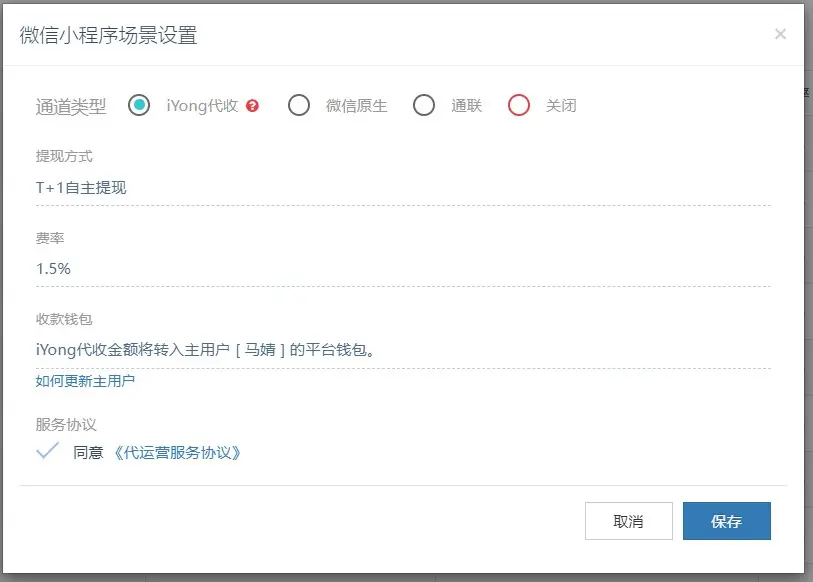This screenshot has height=582, width=813.
Task: Click the 服务协议 section heading
Action: tap(66, 424)
